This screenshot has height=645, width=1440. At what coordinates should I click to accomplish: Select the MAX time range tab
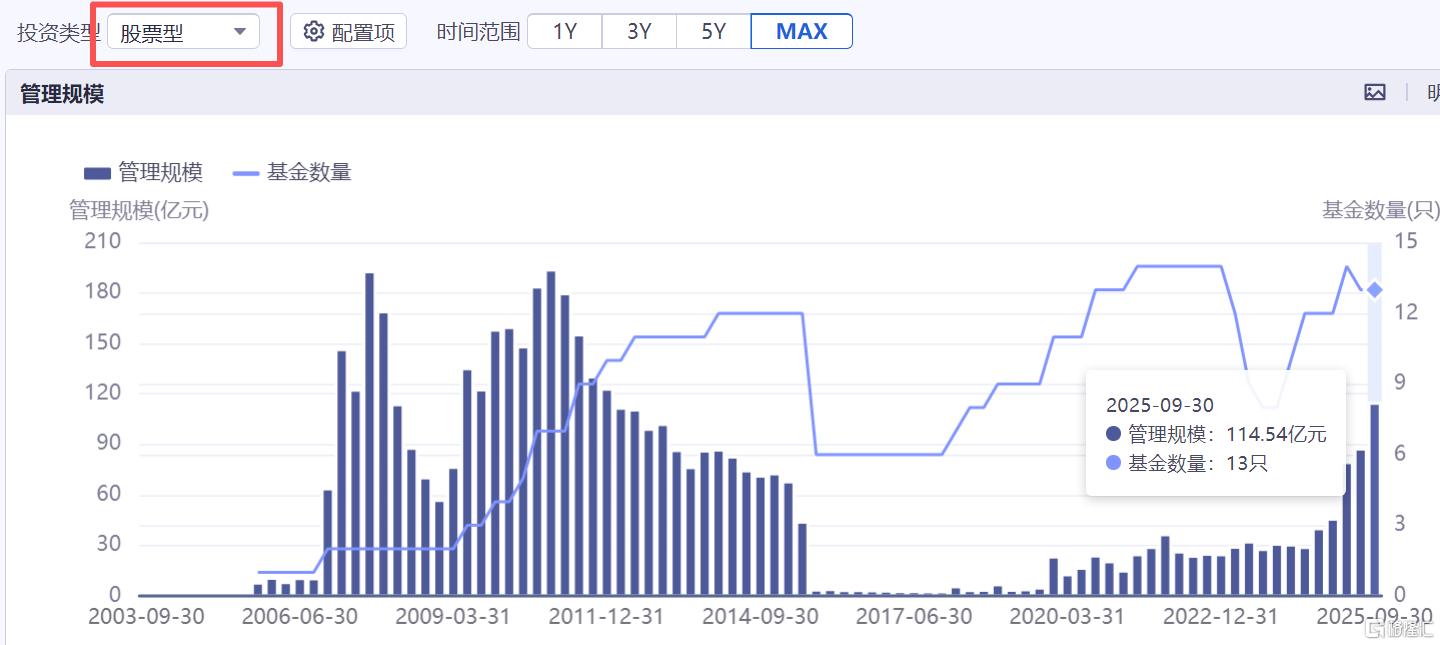[801, 32]
